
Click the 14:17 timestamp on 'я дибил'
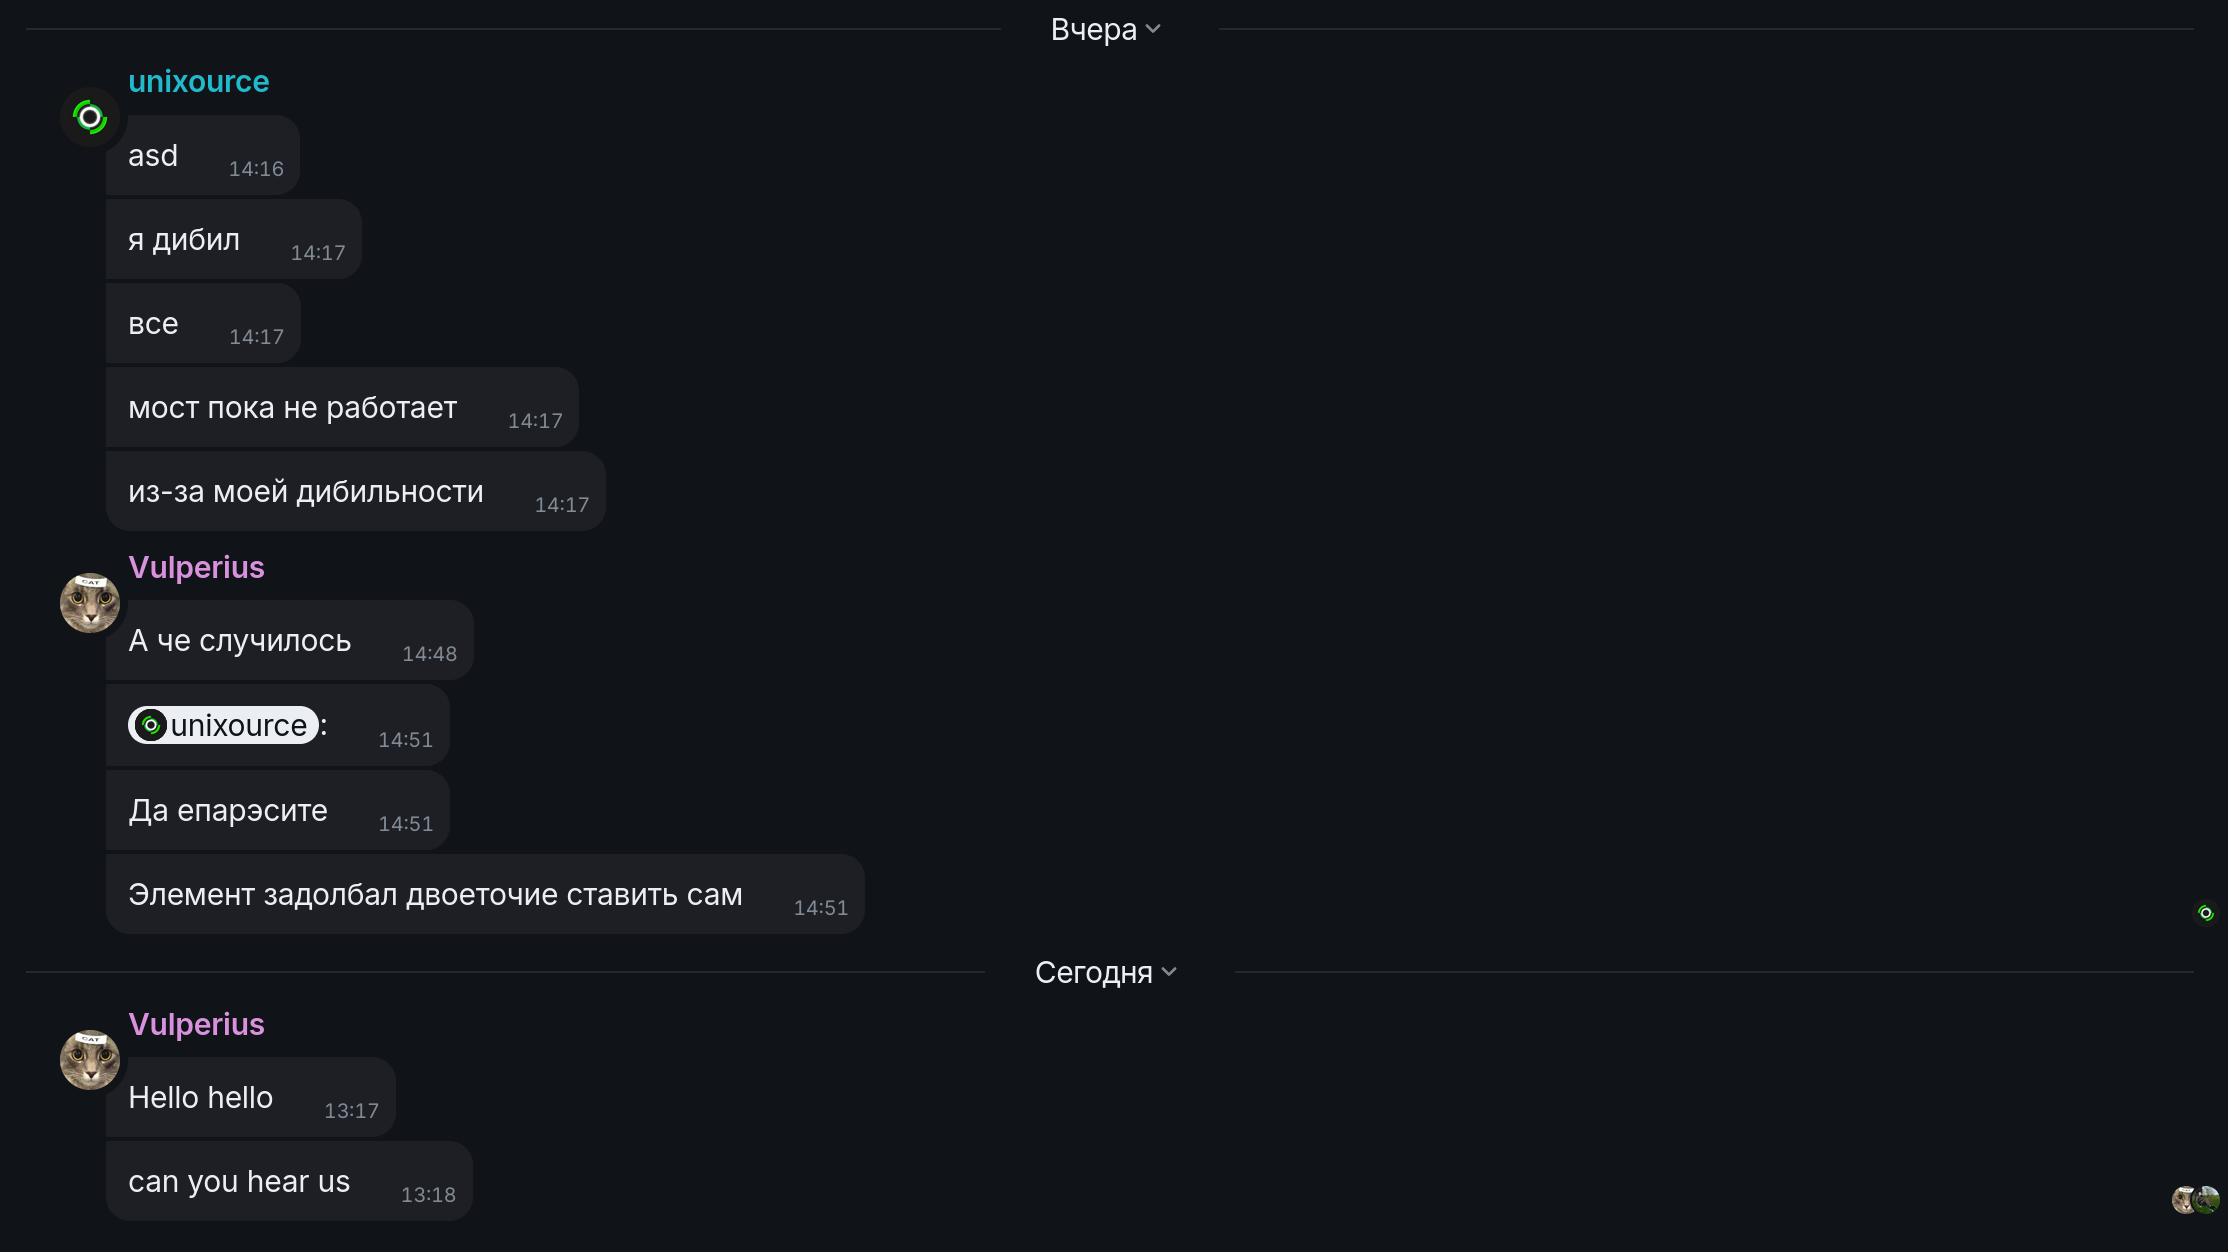click(x=318, y=253)
